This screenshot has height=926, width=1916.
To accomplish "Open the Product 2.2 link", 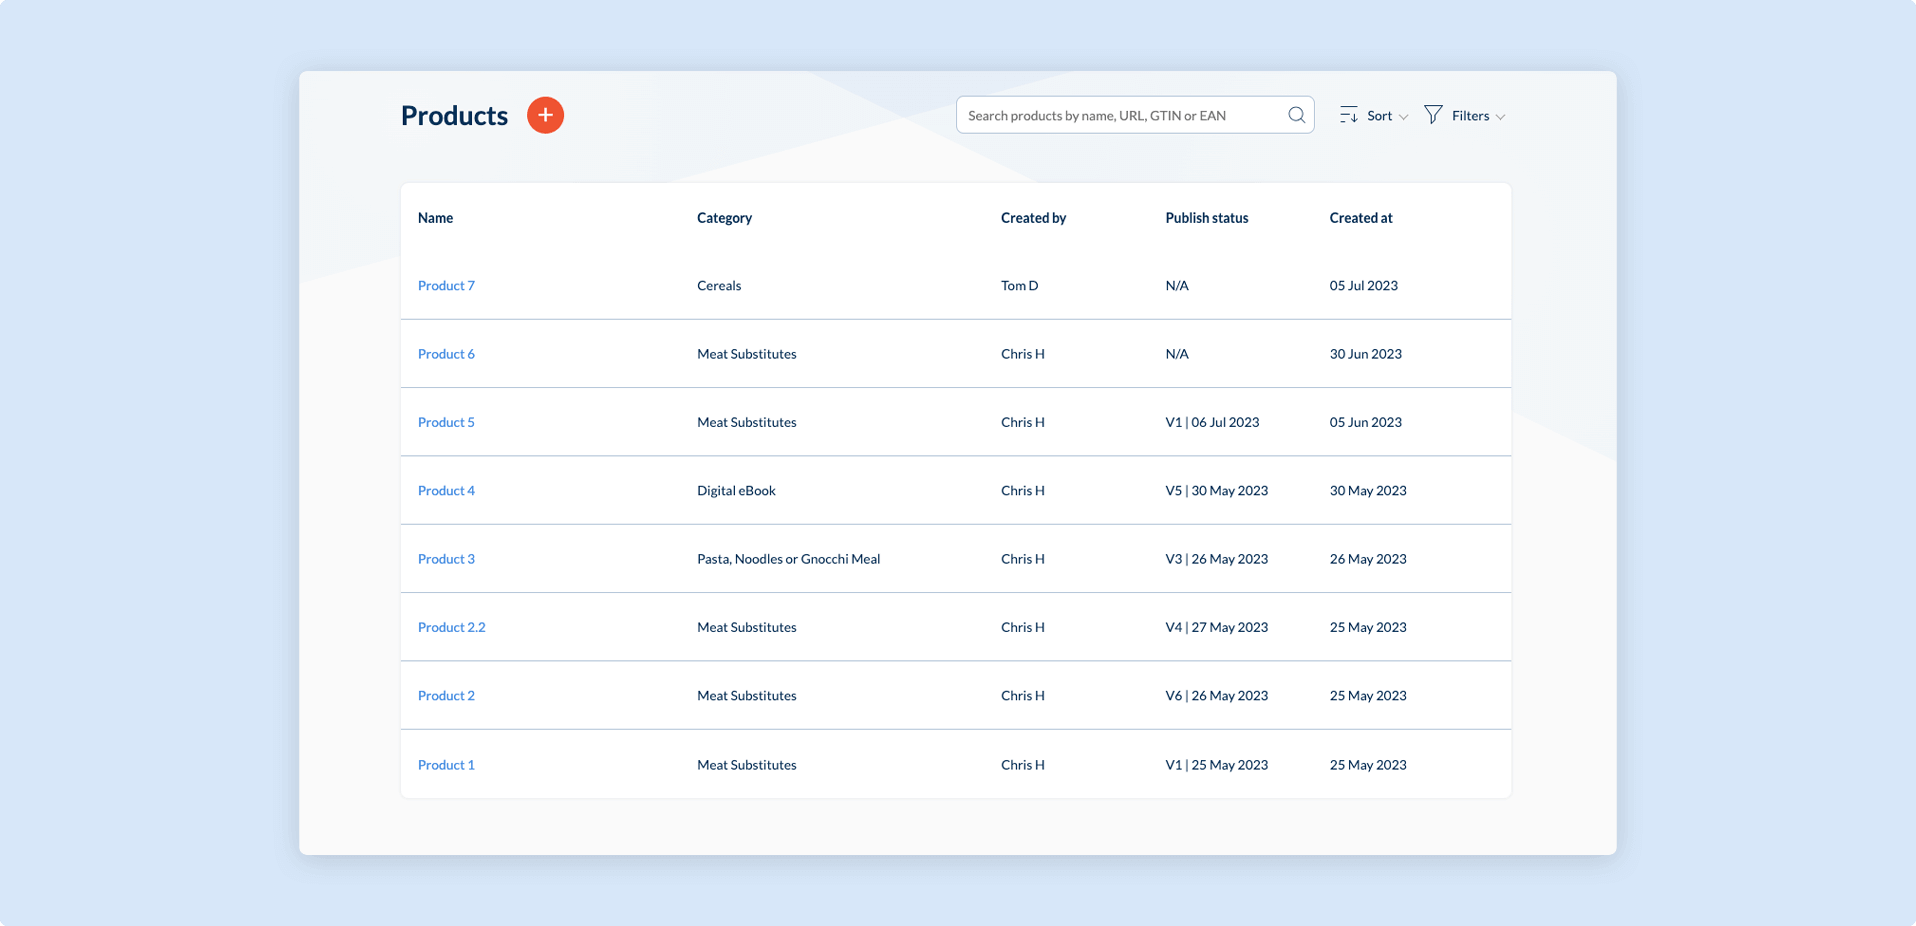I will point(451,627).
